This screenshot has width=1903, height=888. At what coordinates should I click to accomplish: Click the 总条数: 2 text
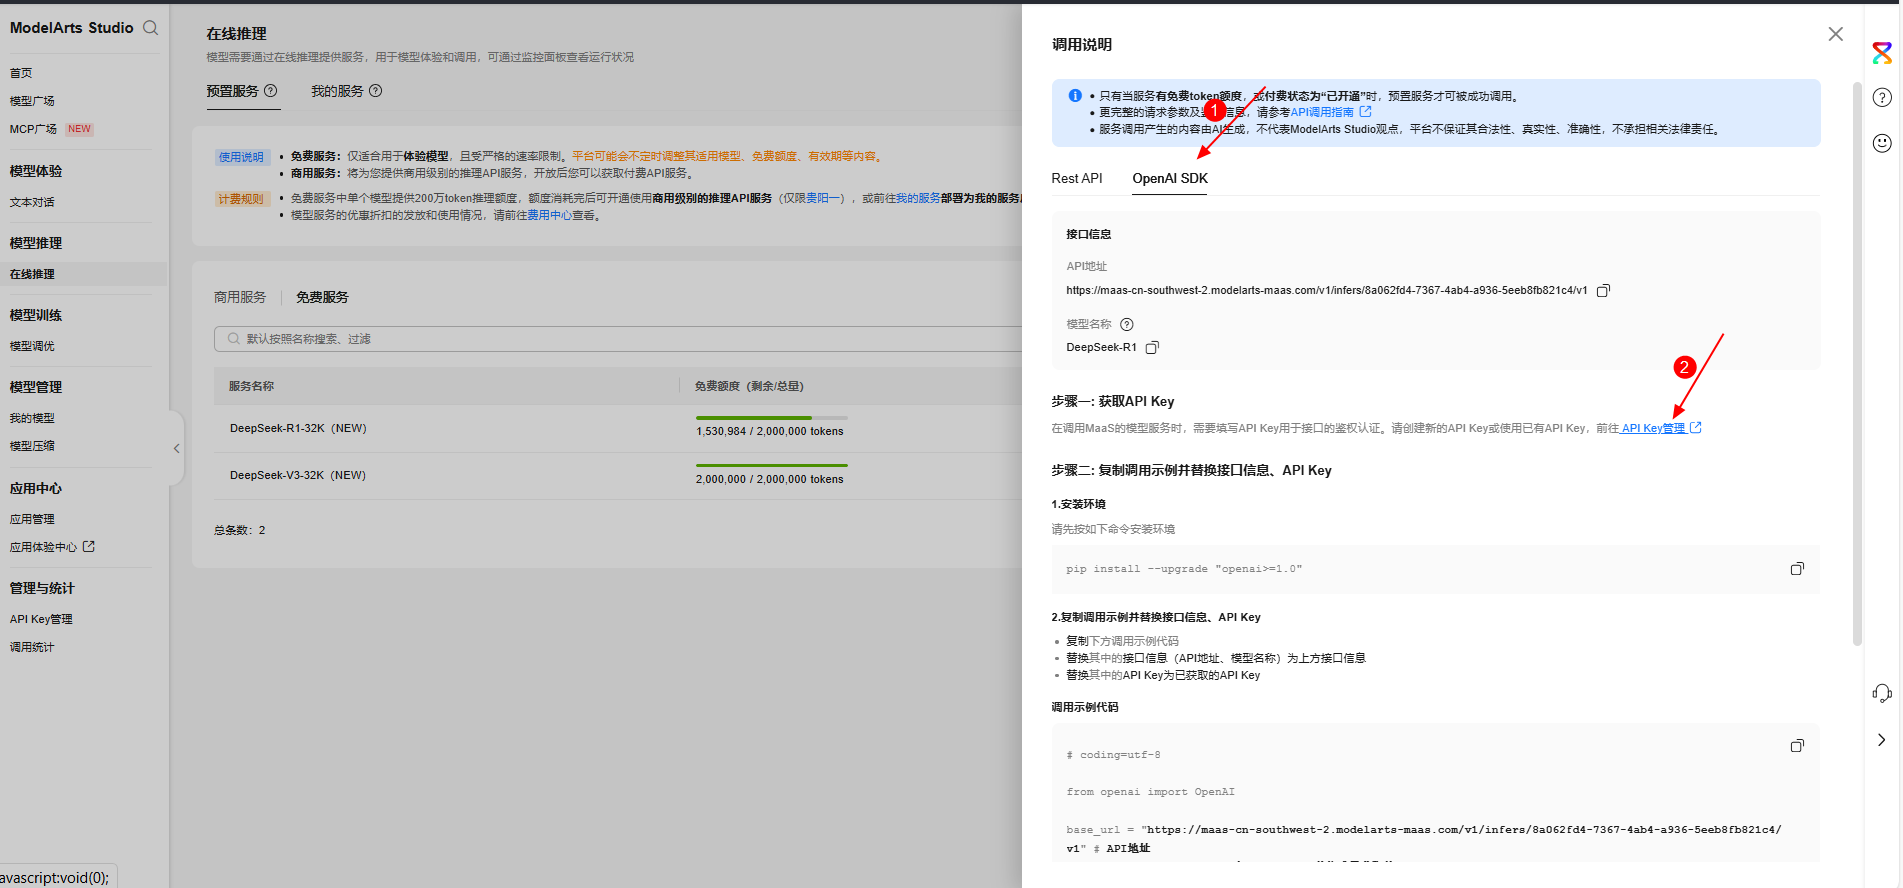239,530
